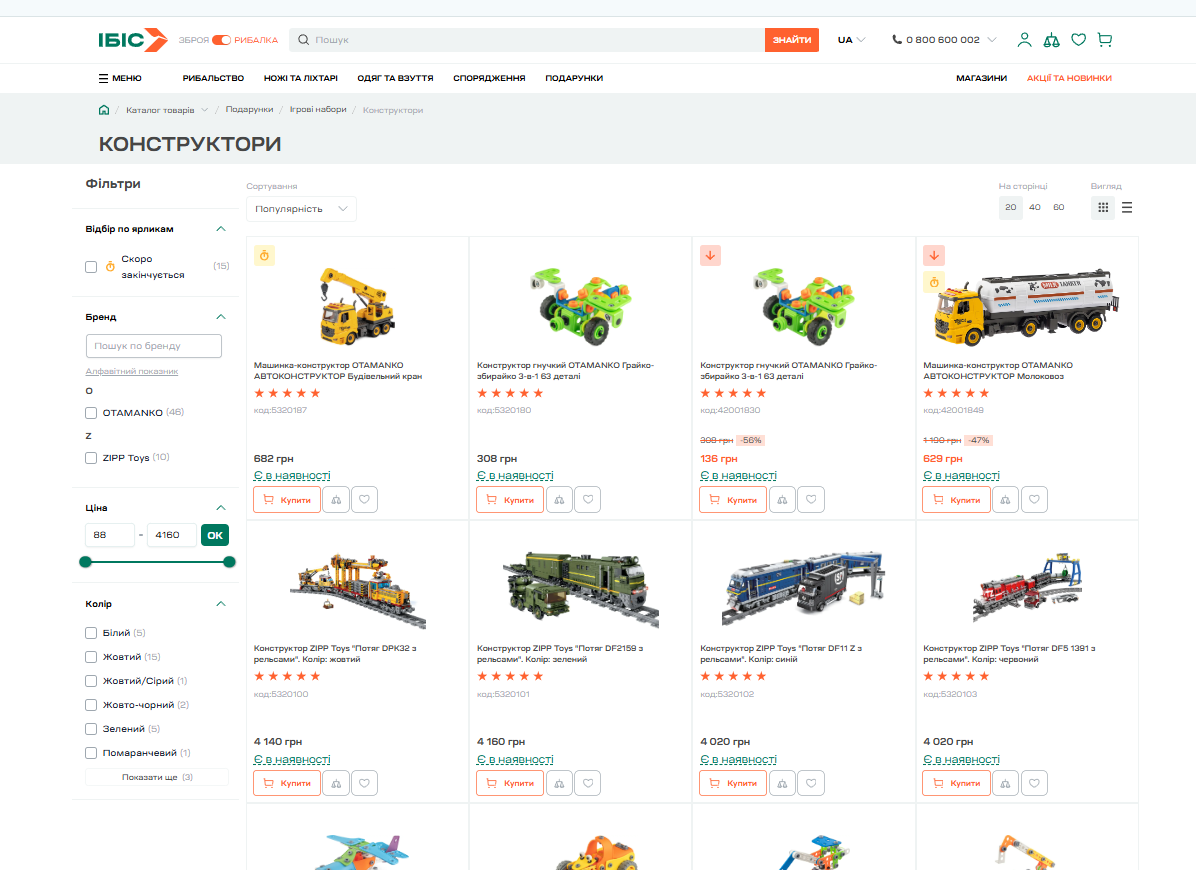Open АКЦІЇ ТА НОВИНКИ link
The height and width of the screenshot is (870, 1196).
[x=1069, y=78]
